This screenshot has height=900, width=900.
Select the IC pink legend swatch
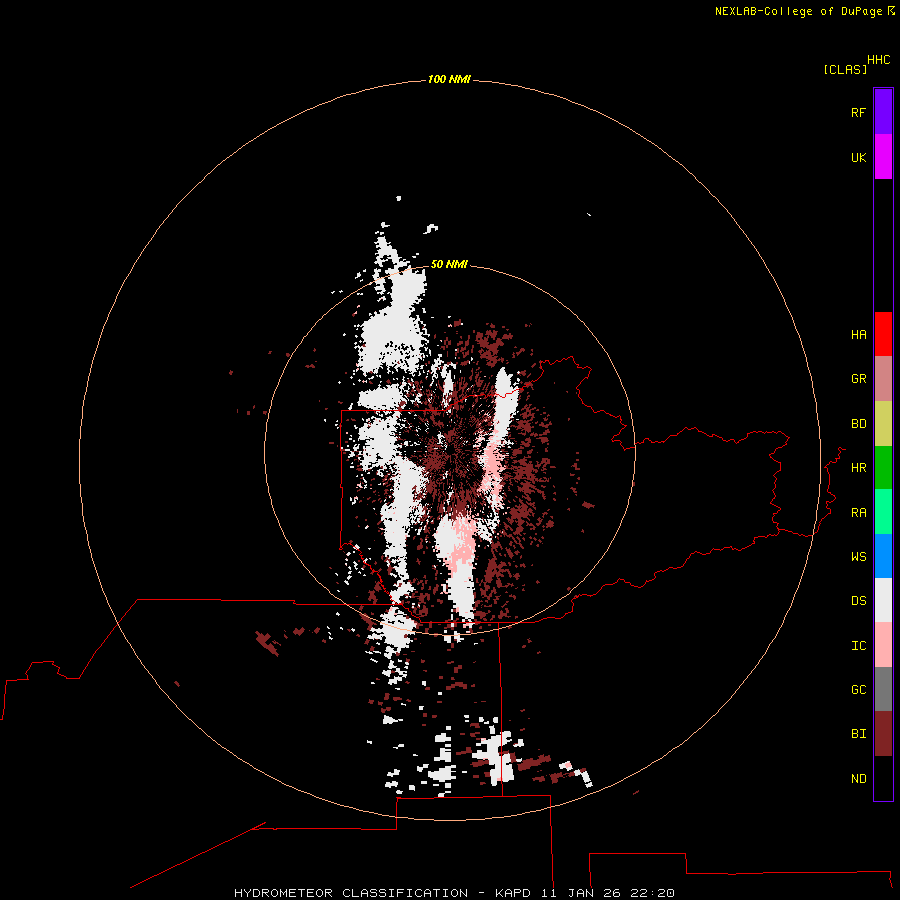pyautogui.click(x=883, y=645)
